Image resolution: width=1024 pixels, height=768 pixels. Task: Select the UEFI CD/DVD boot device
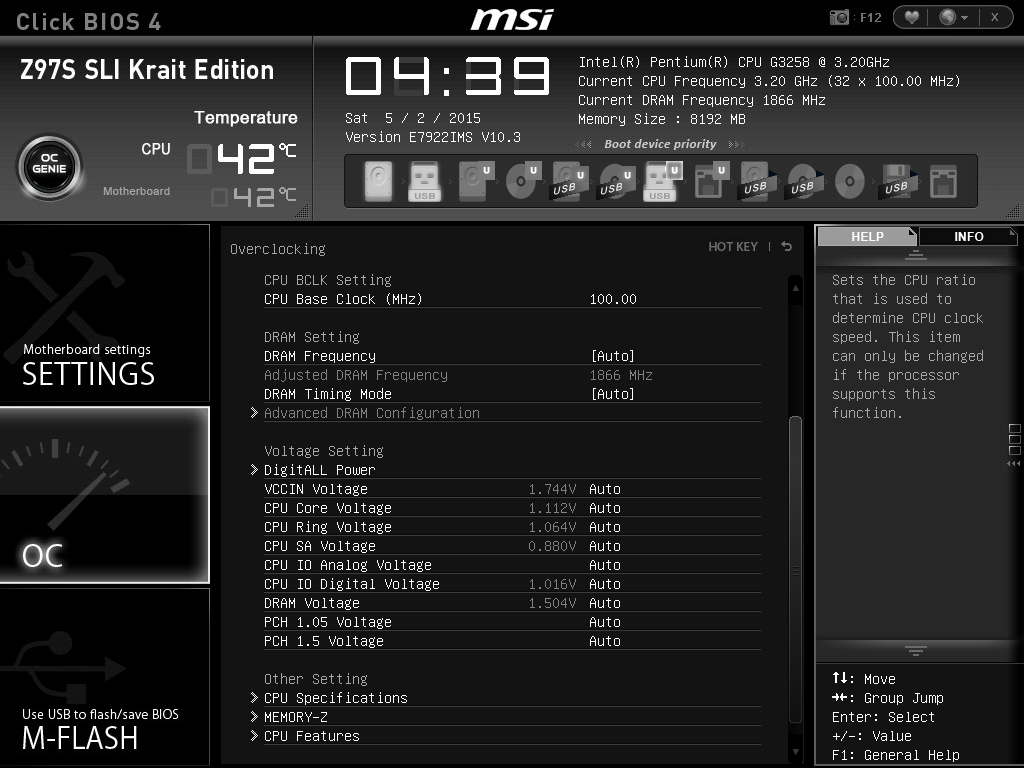523,181
